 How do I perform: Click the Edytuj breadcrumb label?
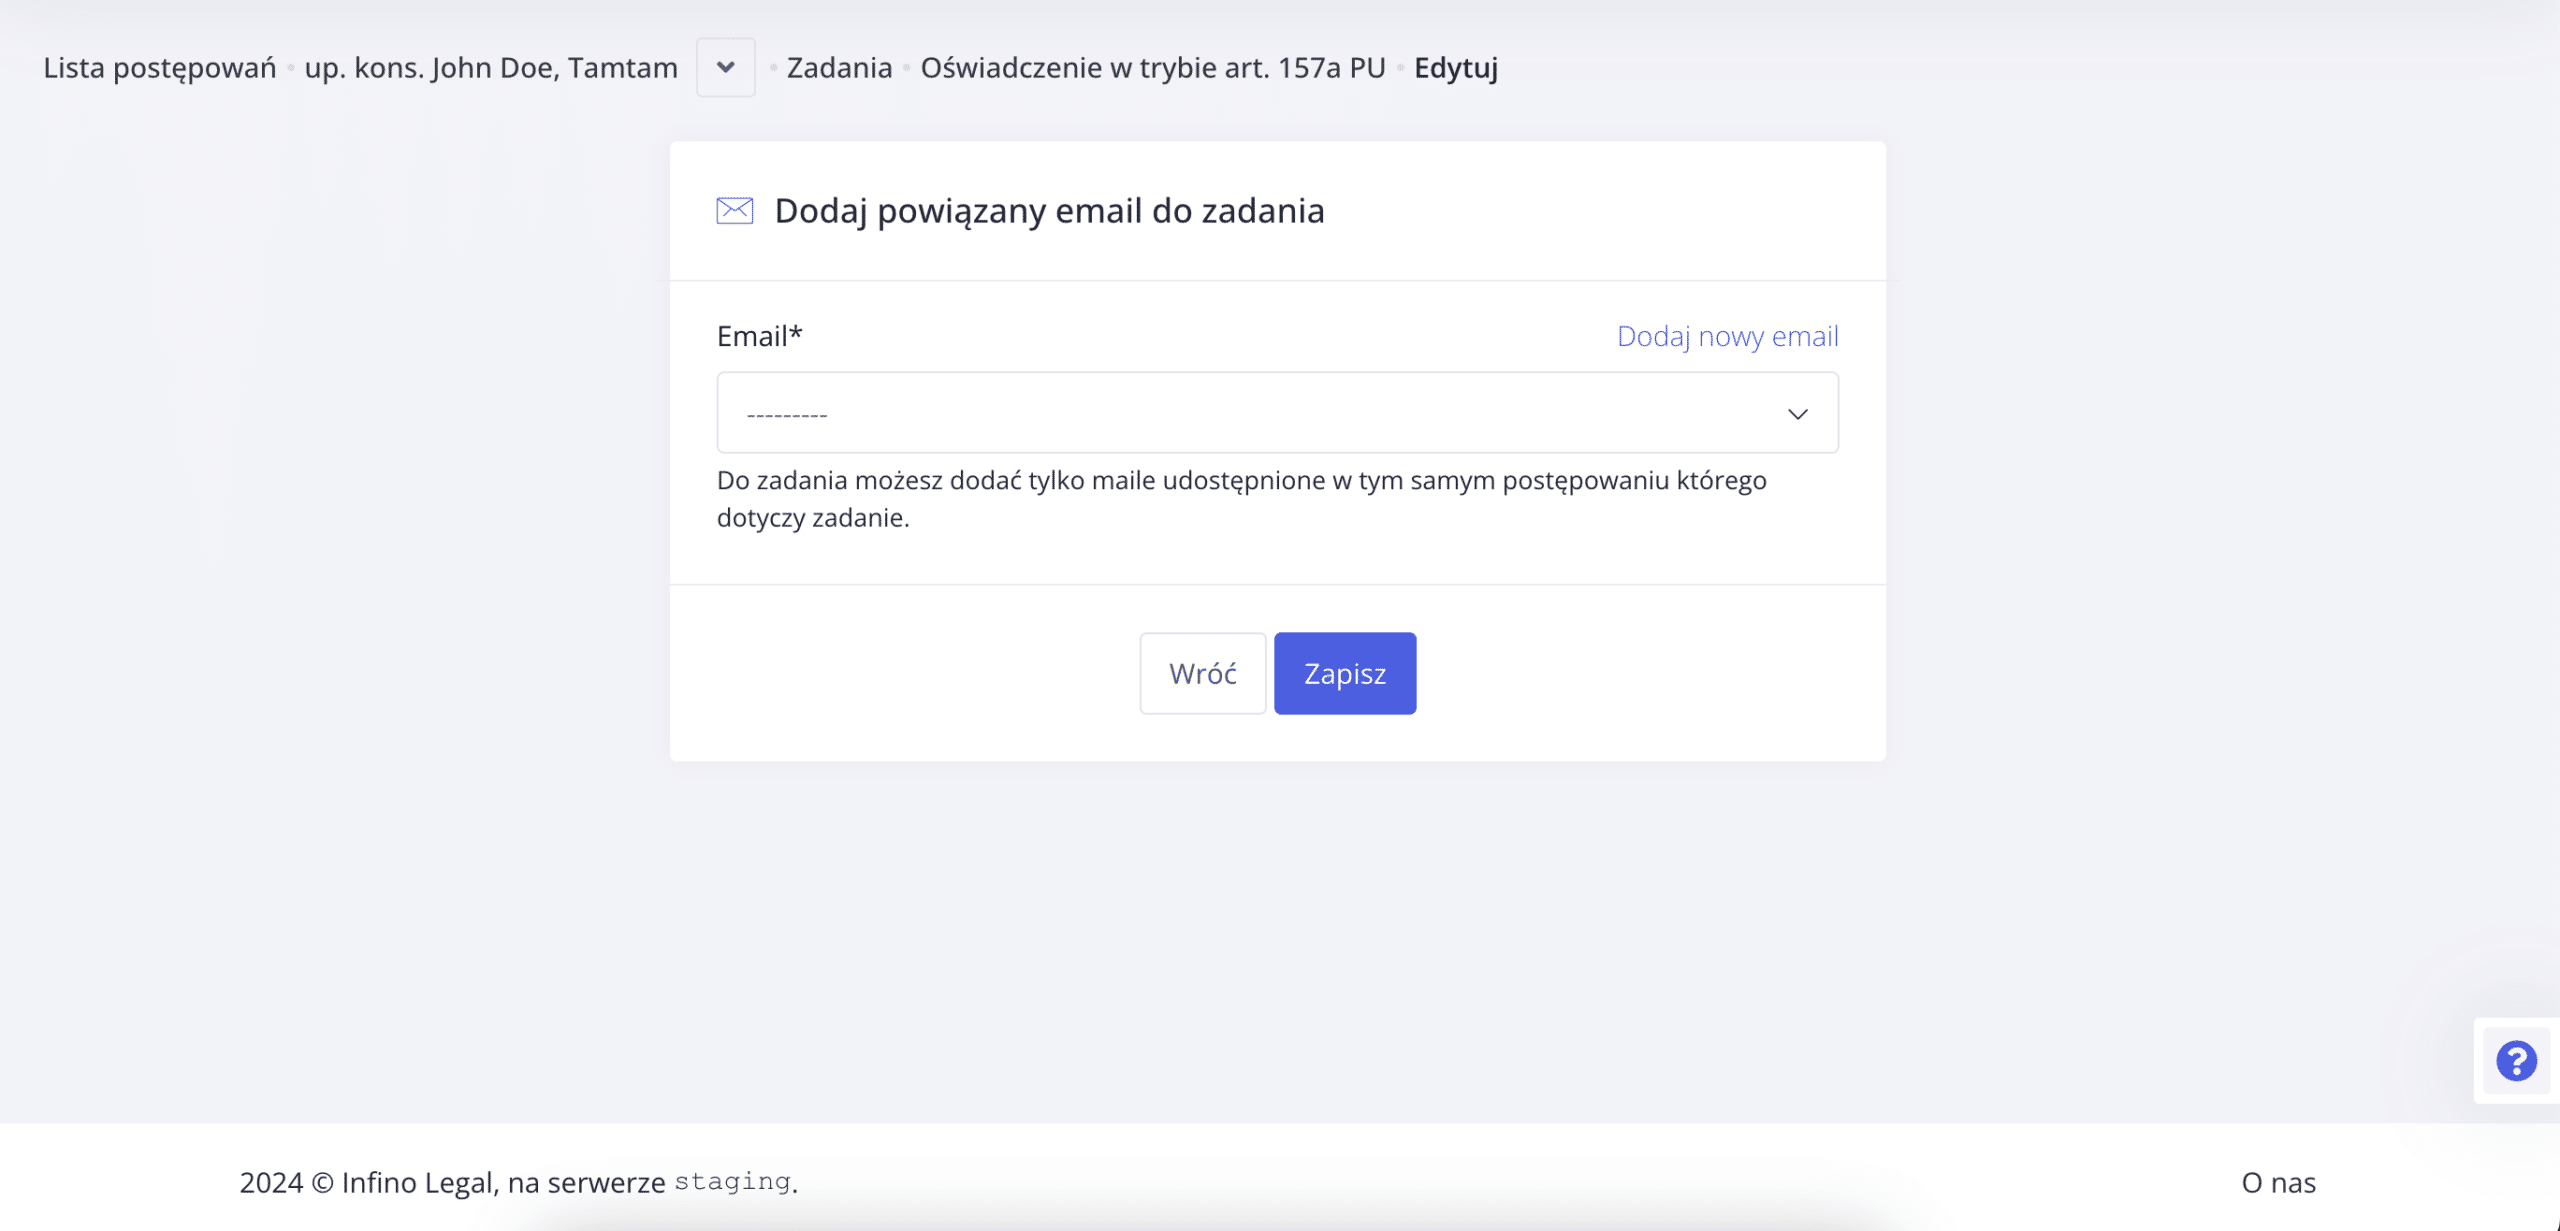(1455, 68)
